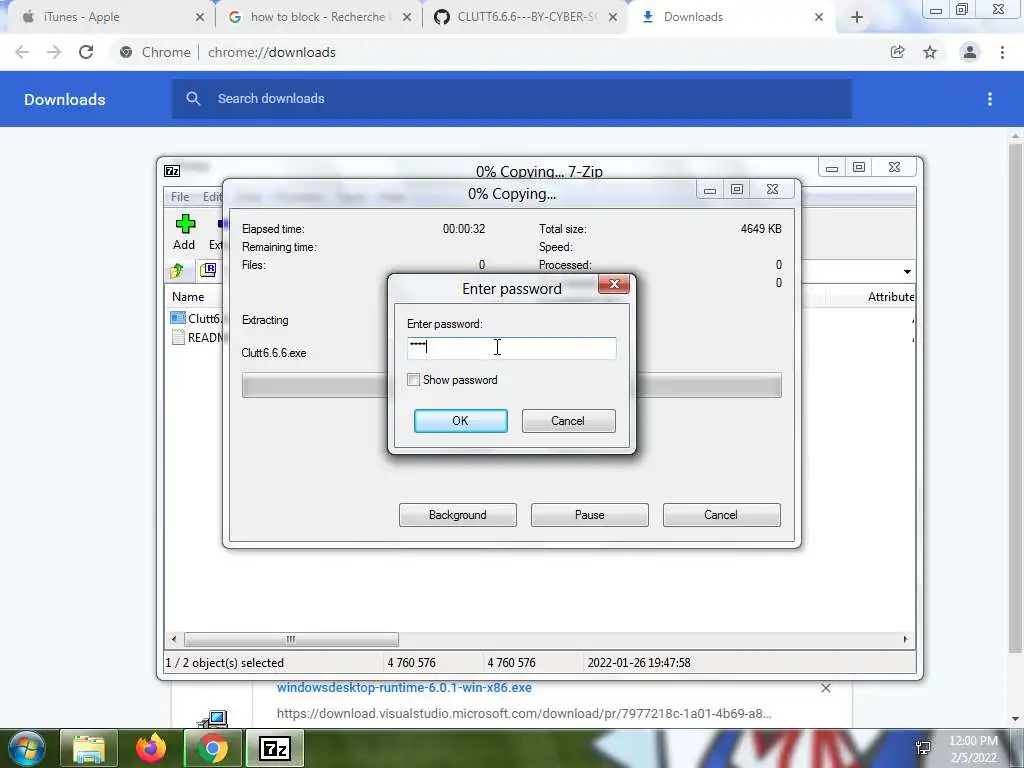Click the 7-Zip Add toolbar icon
Viewport: 1024px width, 768px height.
(185, 232)
